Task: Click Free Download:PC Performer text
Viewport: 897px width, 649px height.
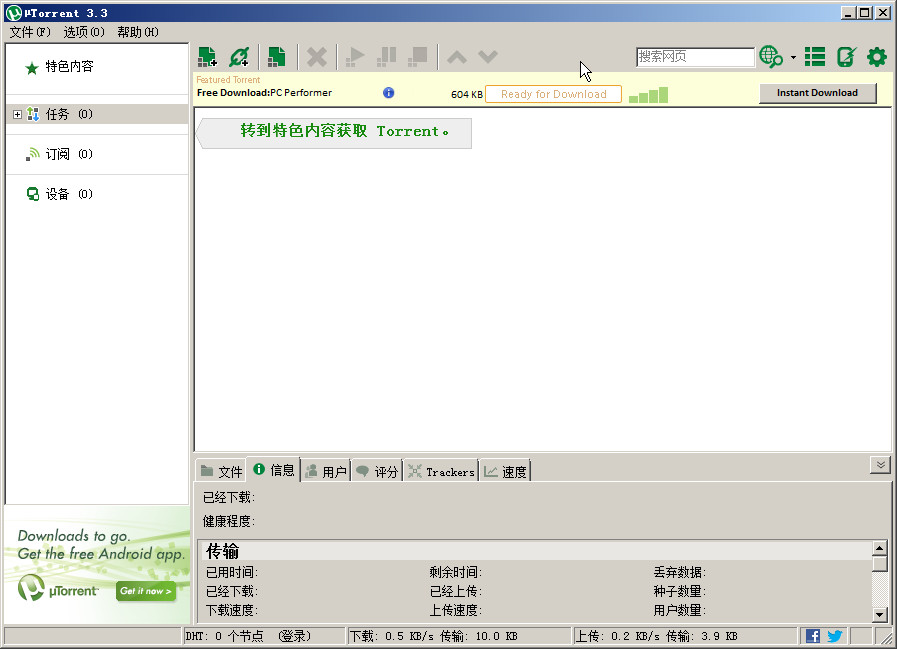Action: (x=264, y=93)
